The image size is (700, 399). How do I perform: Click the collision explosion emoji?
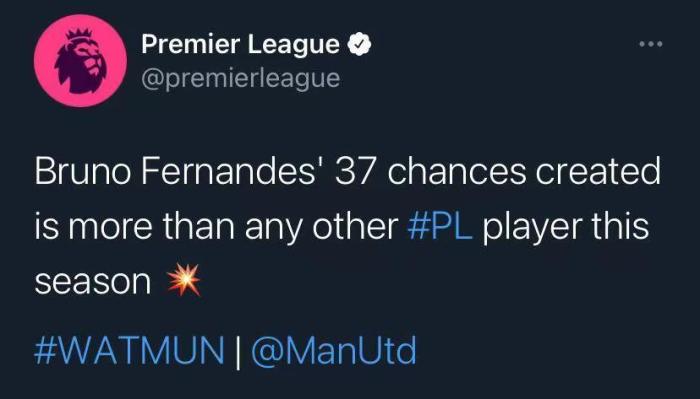coord(184,280)
